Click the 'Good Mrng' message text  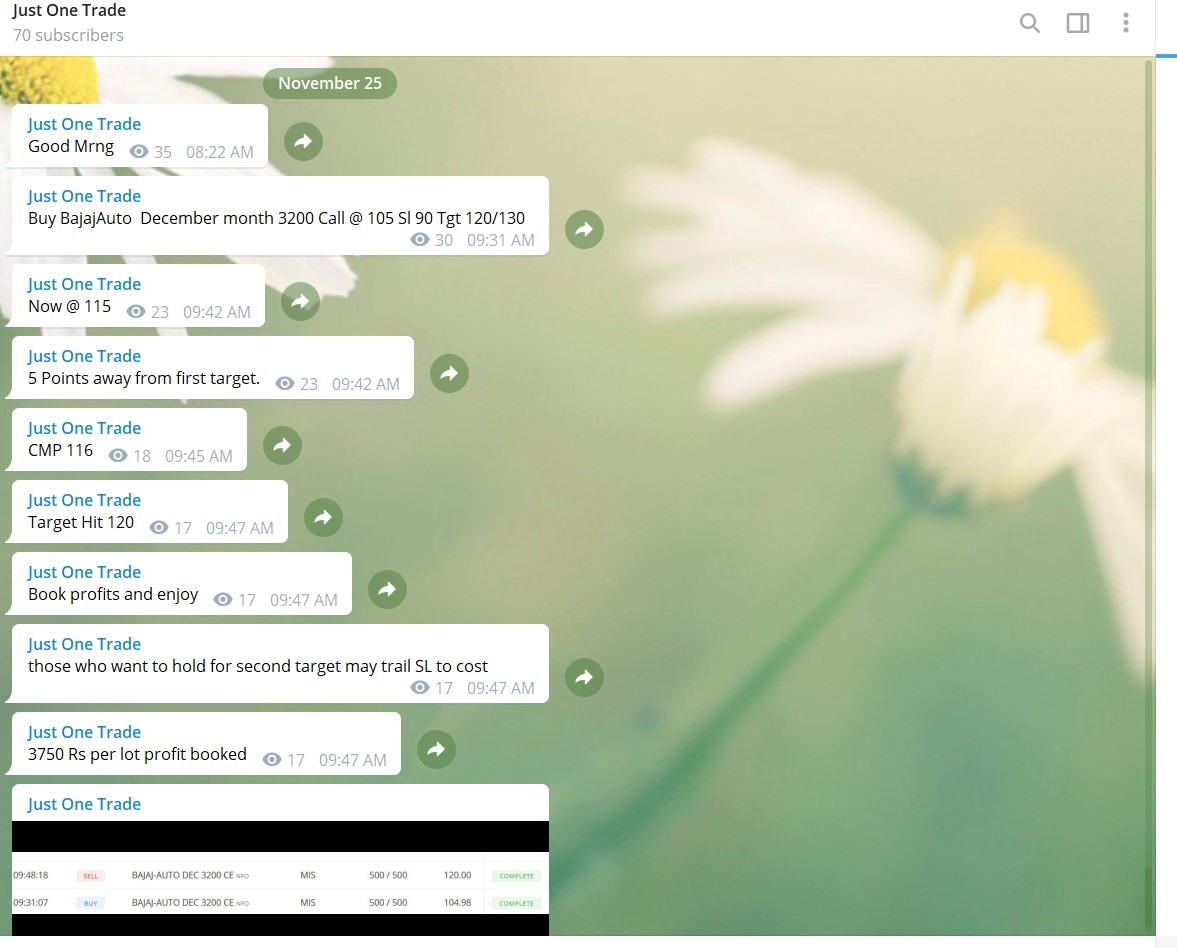coord(71,146)
